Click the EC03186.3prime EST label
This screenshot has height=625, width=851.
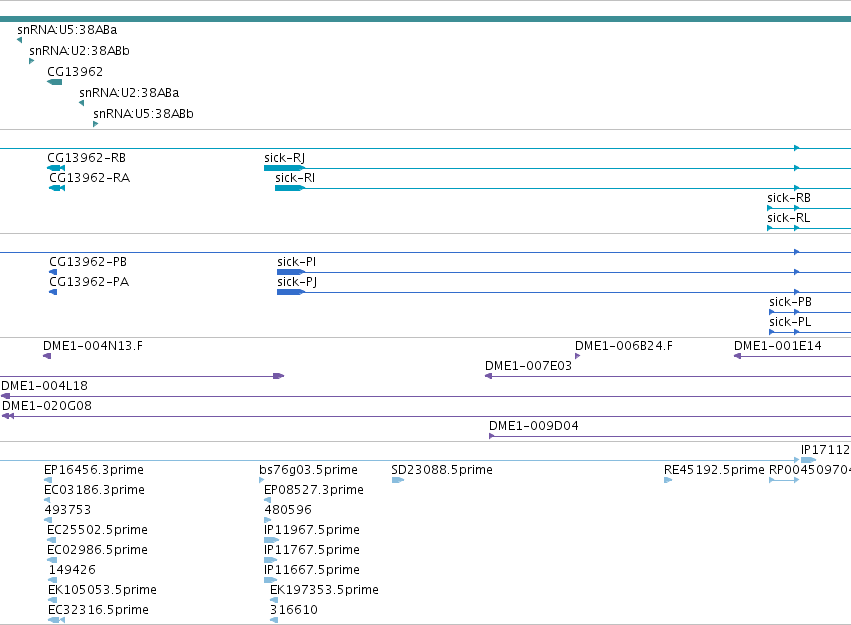click(x=94, y=490)
